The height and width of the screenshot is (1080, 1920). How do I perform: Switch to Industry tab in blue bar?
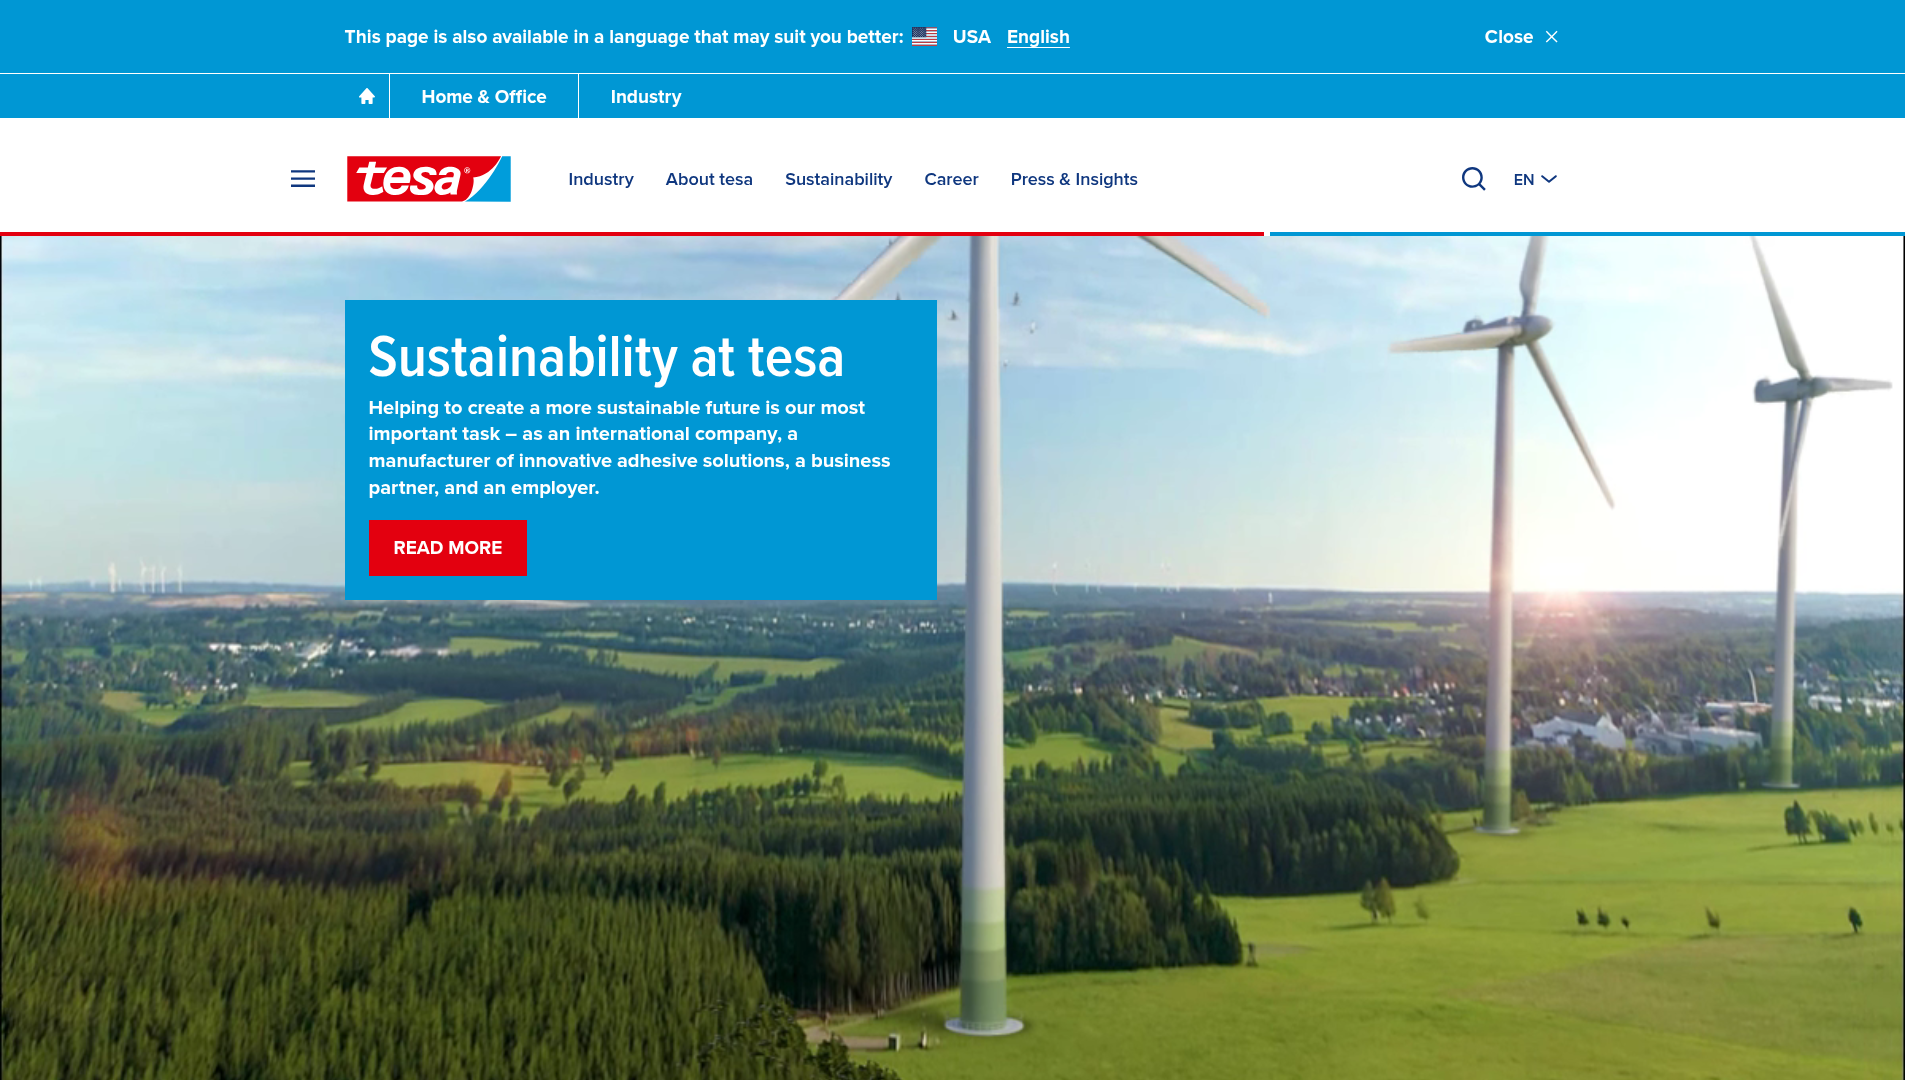pos(646,96)
